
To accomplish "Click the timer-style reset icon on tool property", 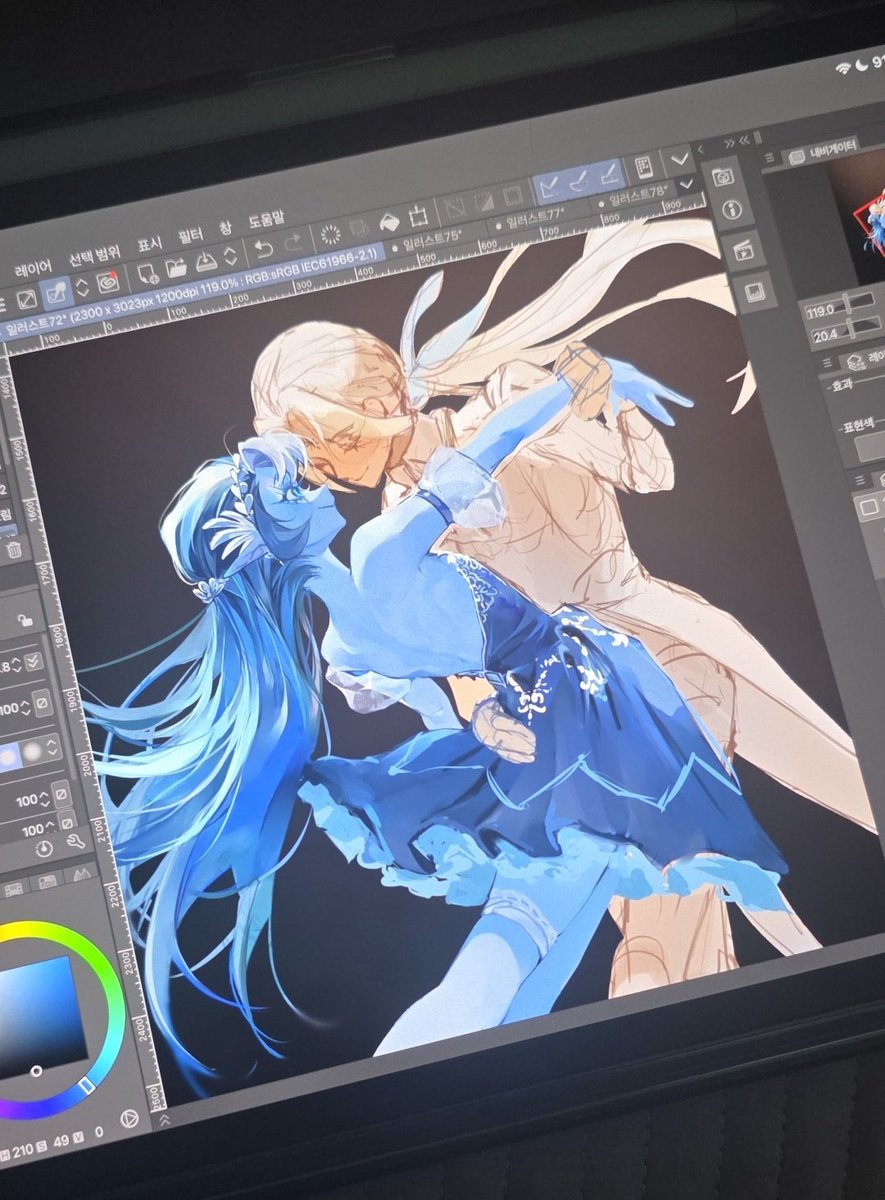I will [x=43, y=848].
